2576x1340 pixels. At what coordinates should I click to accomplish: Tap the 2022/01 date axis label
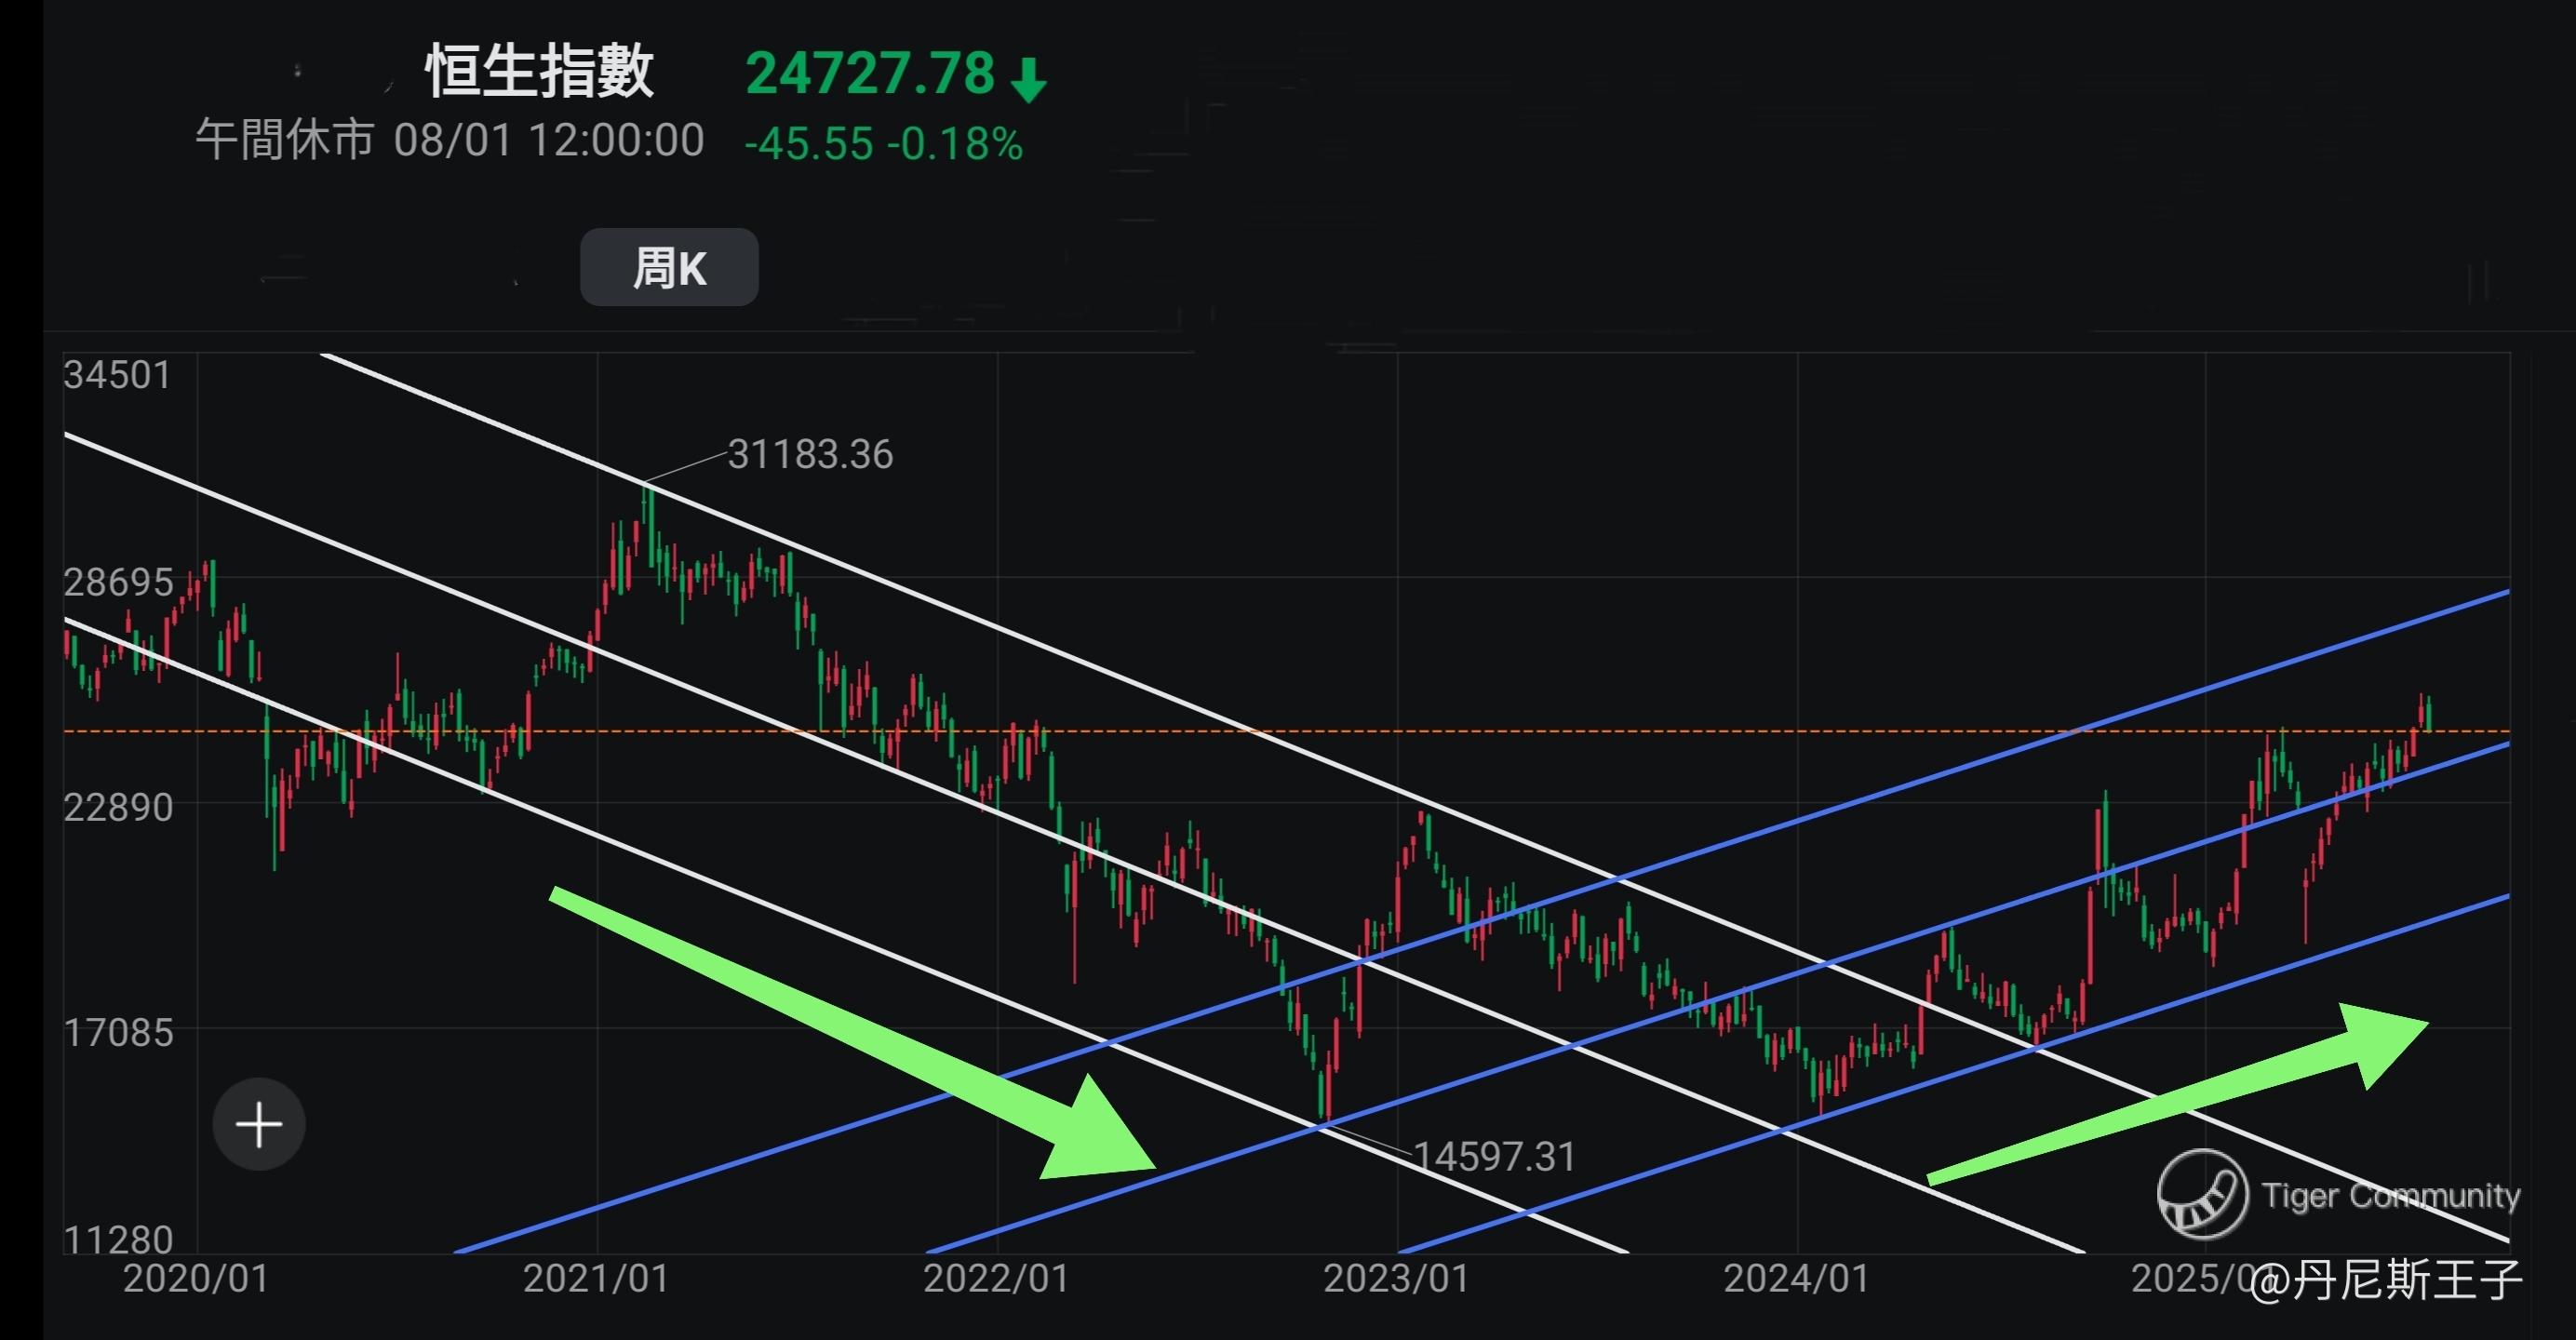coord(996,1278)
